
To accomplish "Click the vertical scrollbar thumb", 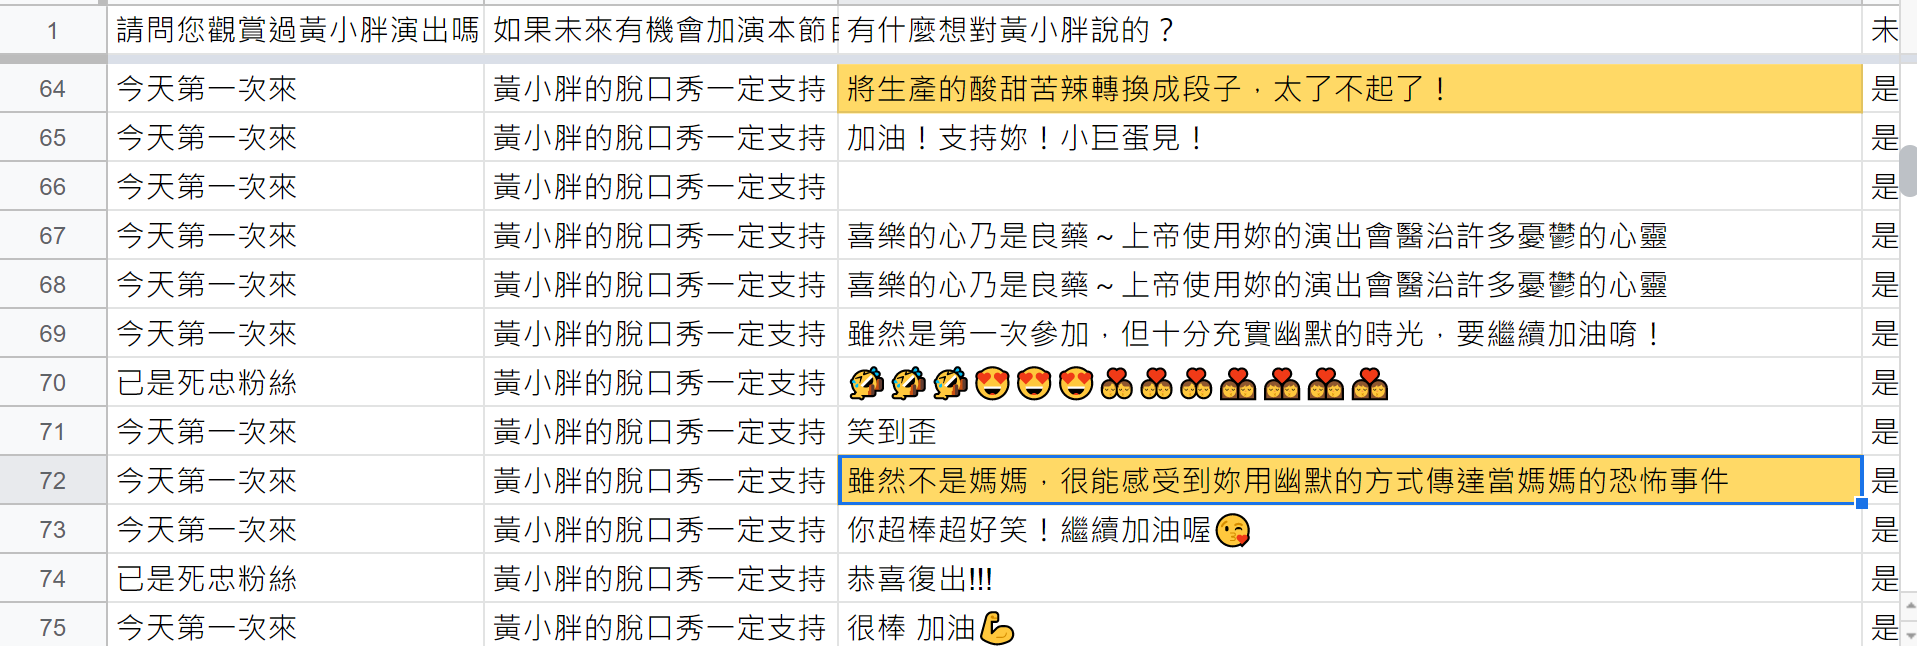I will (x=1909, y=171).
